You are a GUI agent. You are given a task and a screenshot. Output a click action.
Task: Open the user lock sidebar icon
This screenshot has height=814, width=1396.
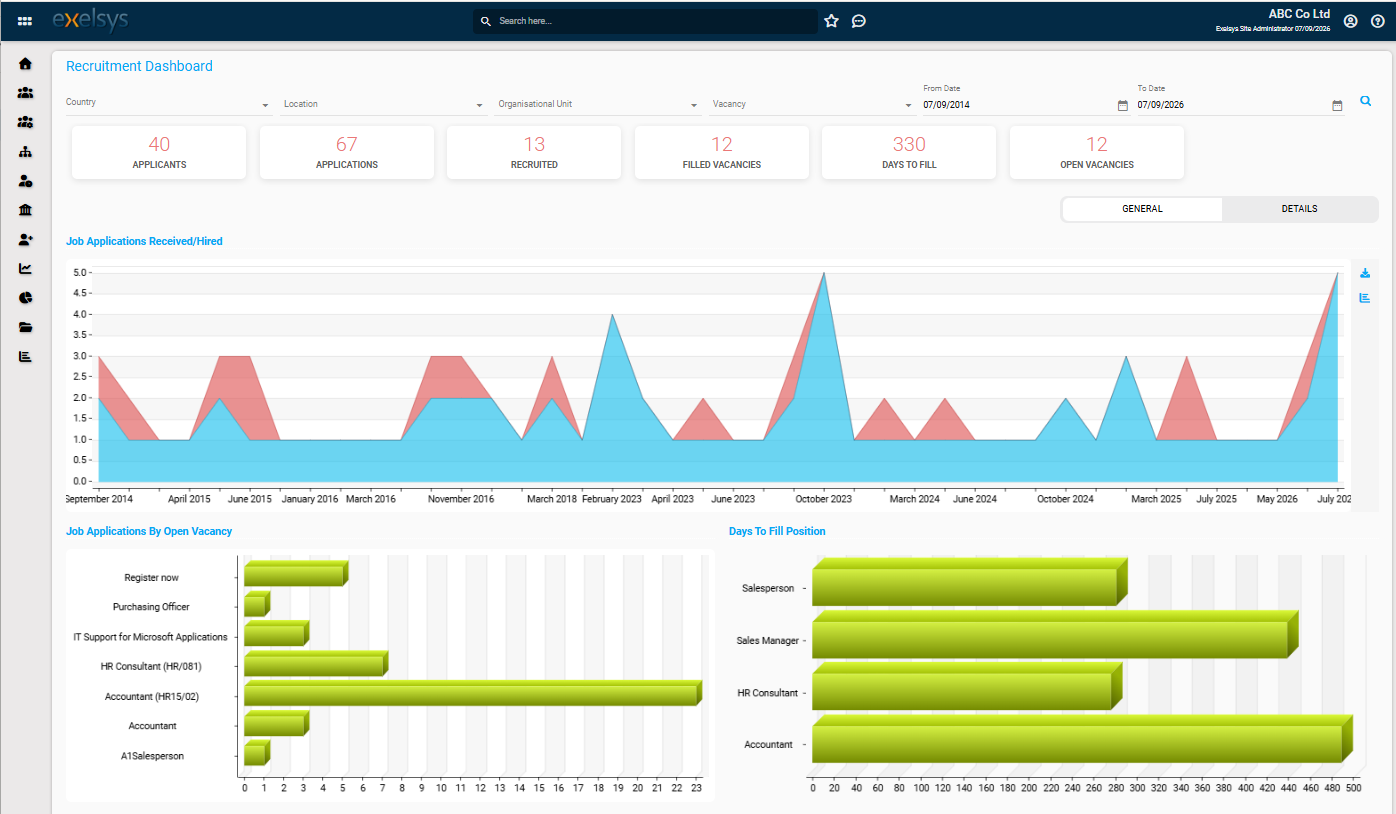pyautogui.click(x=25, y=181)
